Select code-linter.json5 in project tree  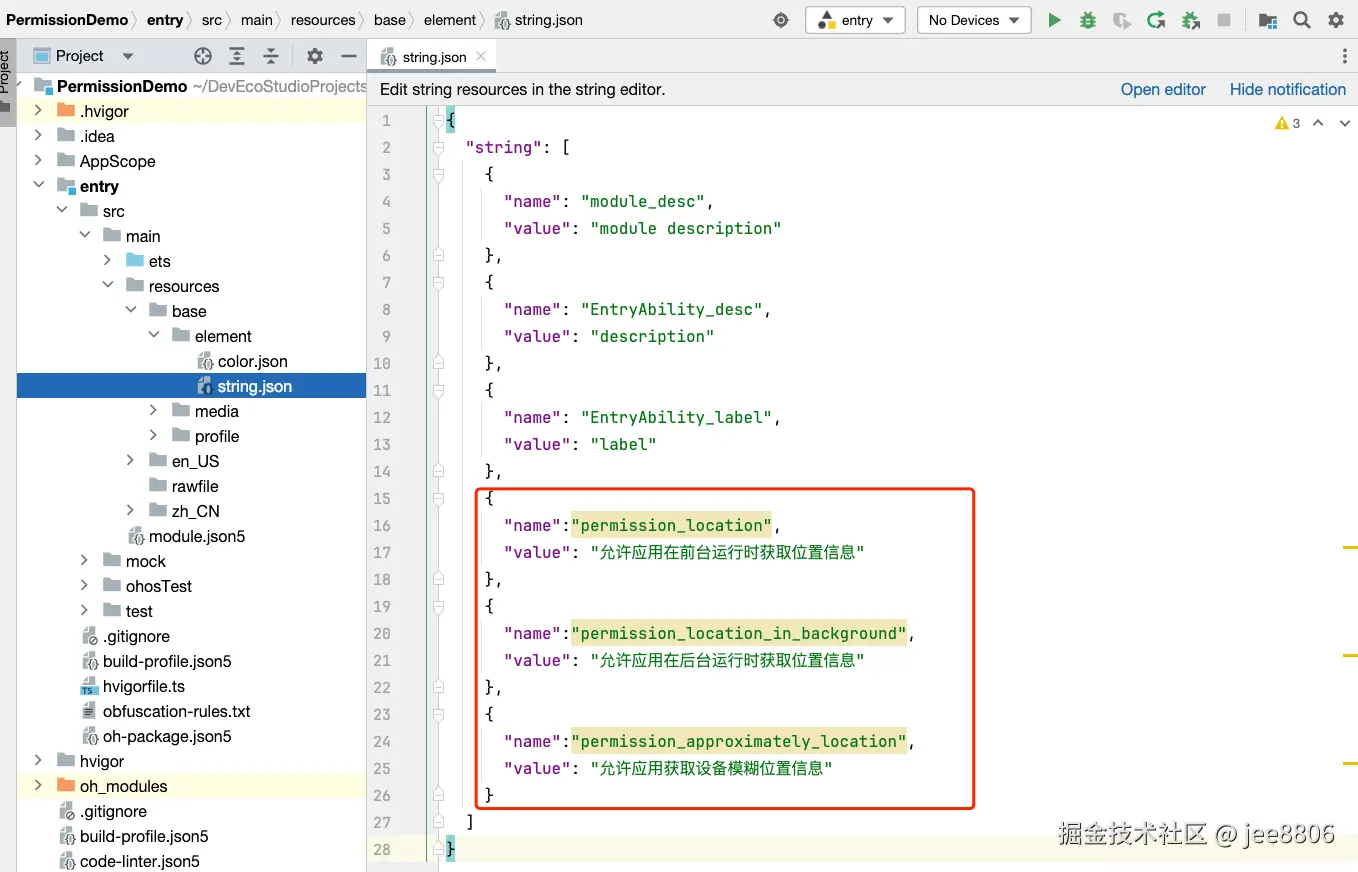tap(139, 861)
